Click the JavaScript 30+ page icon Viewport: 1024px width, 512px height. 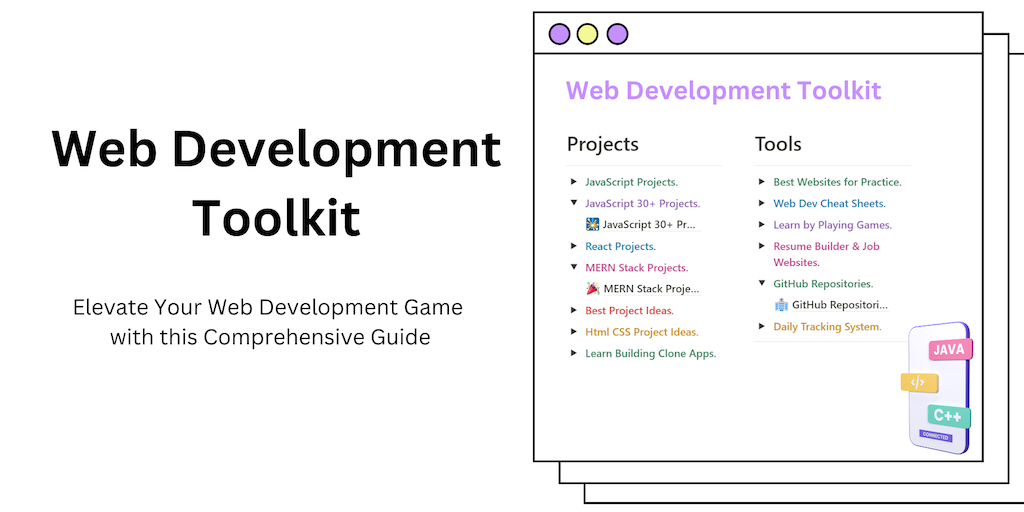[x=593, y=225]
